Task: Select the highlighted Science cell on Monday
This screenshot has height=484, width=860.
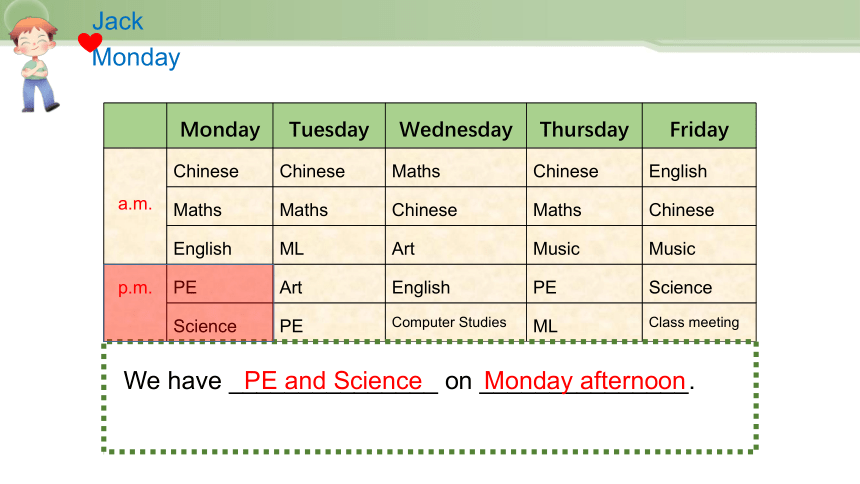Action: pos(220,322)
